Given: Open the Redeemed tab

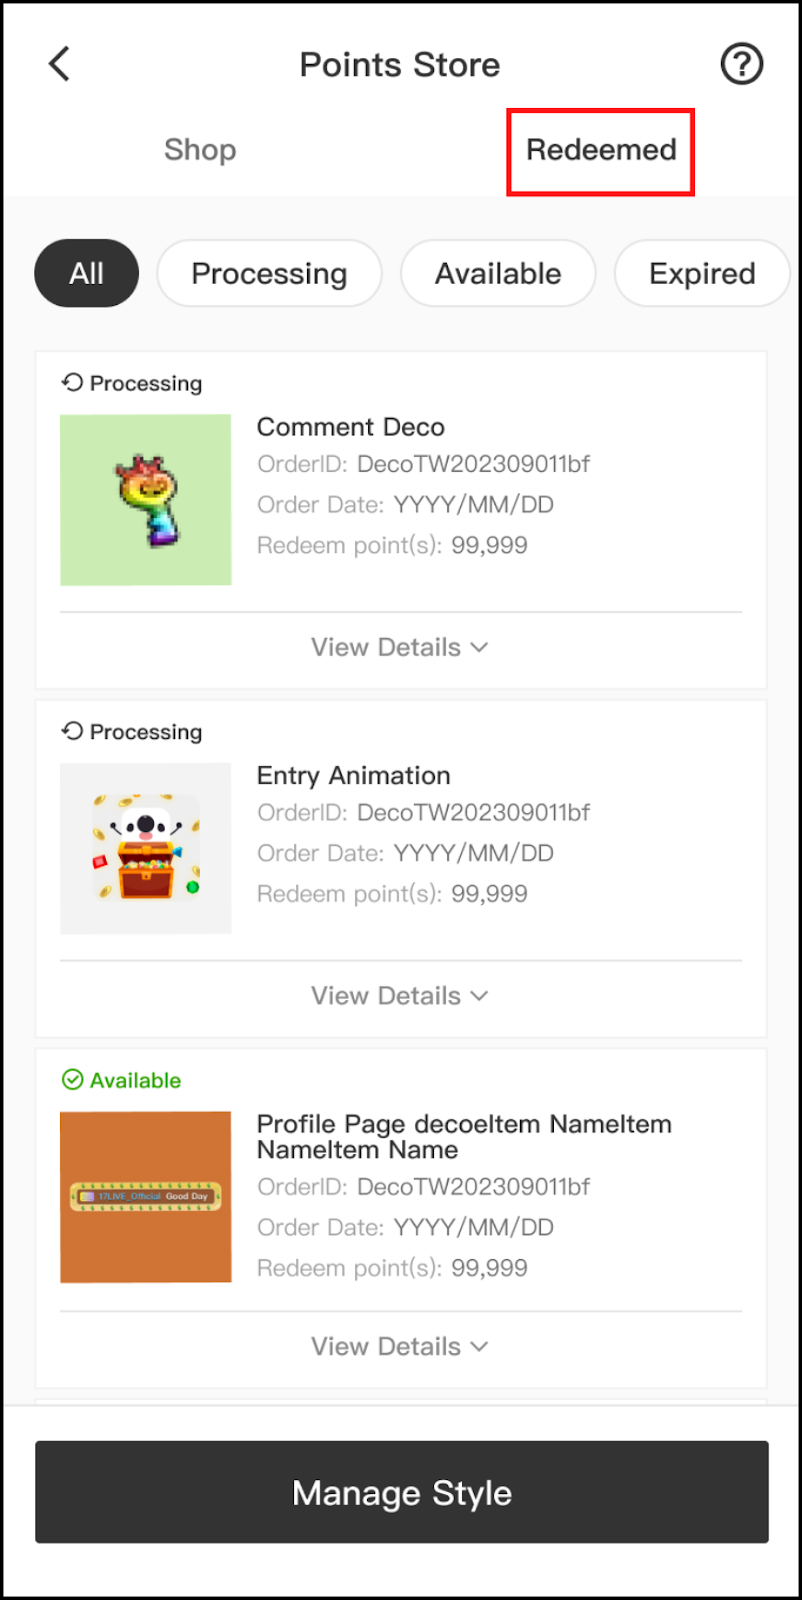Looking at the screenshot, I should tap(601, 150).
